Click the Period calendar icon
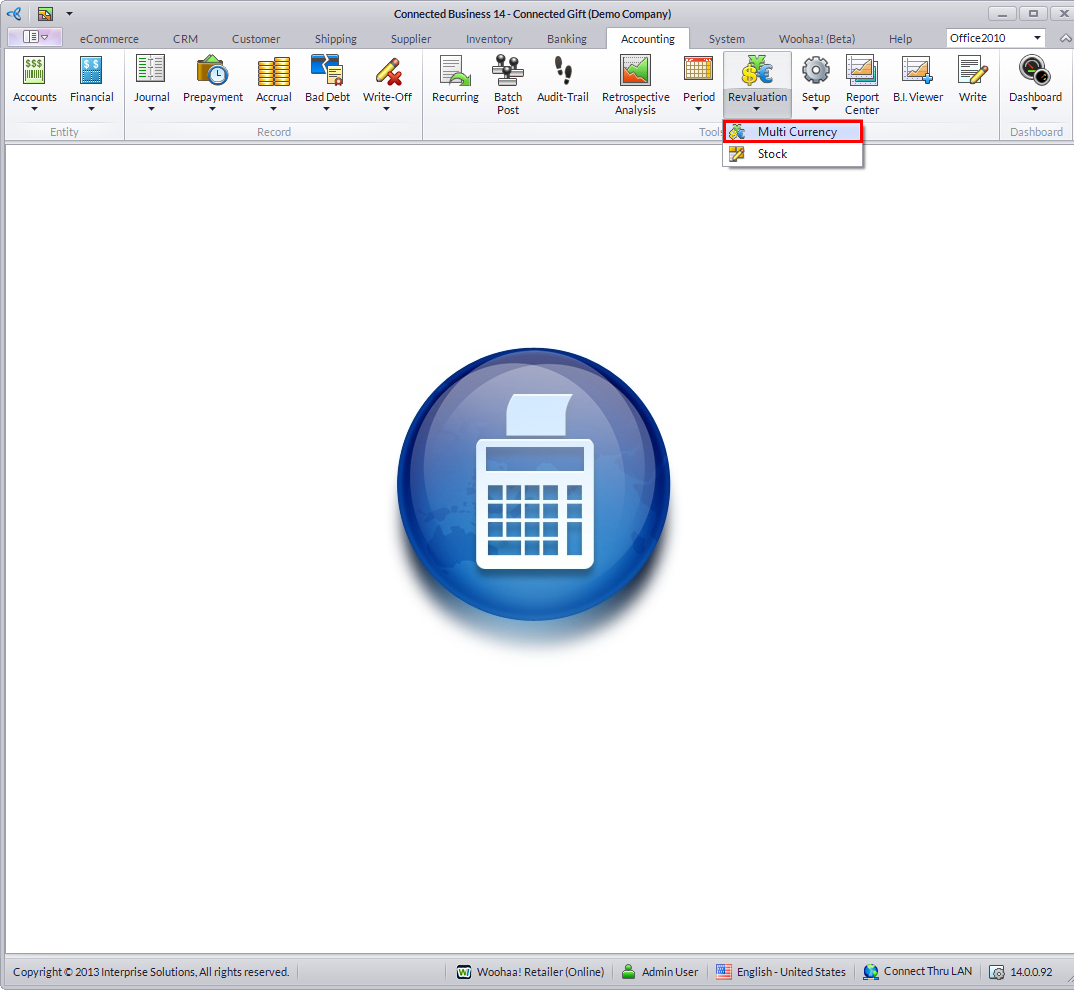This screenshot has height=990, width=1074. click(698, 71)
